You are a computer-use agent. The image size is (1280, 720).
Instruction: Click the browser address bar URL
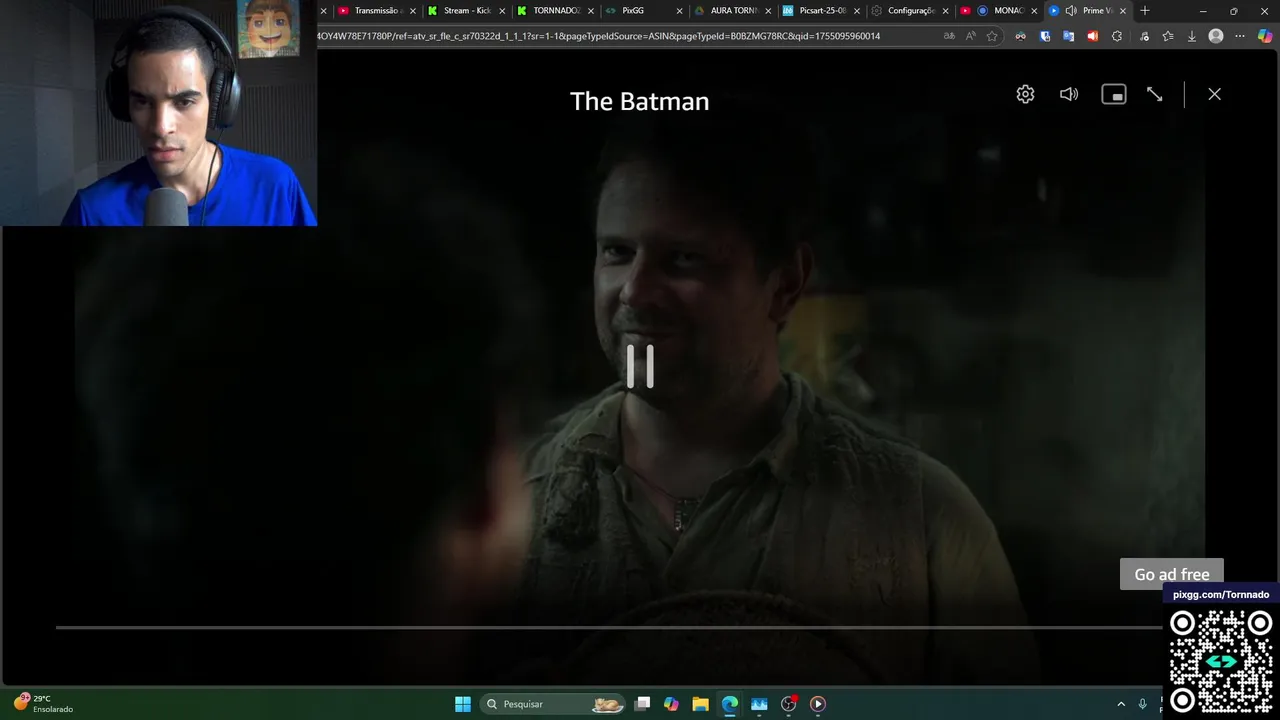(x=598, y=36)
